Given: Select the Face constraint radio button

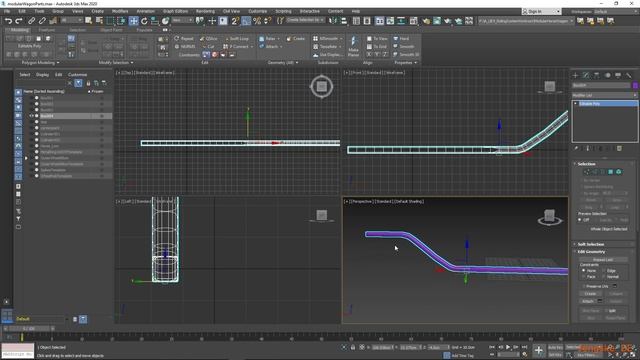Looking at the screenshot, I should tap(584, 276).
